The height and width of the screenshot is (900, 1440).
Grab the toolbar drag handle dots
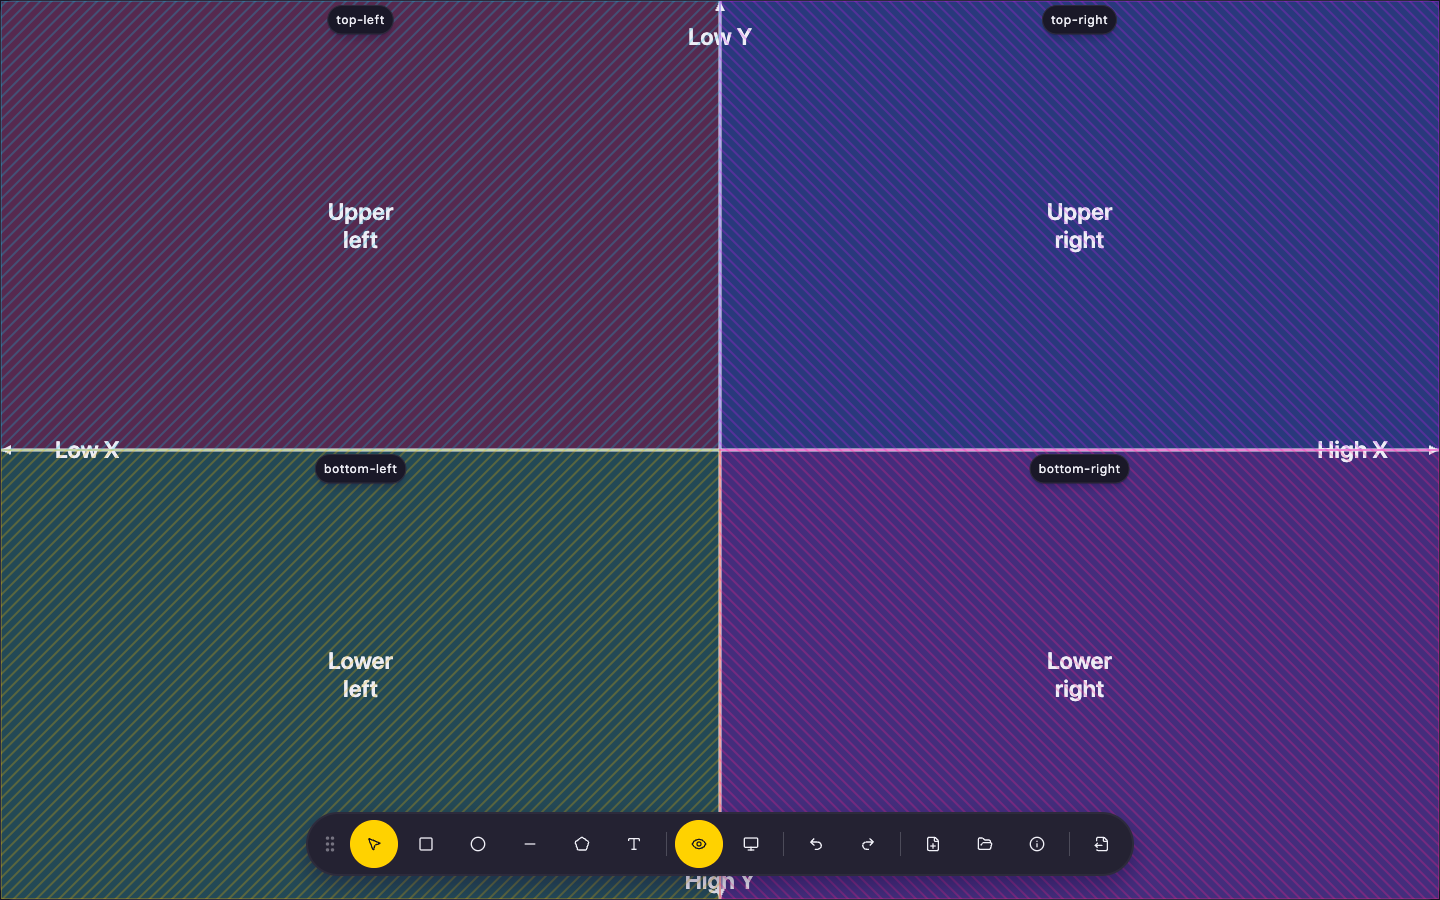click(x=330, y=844)
